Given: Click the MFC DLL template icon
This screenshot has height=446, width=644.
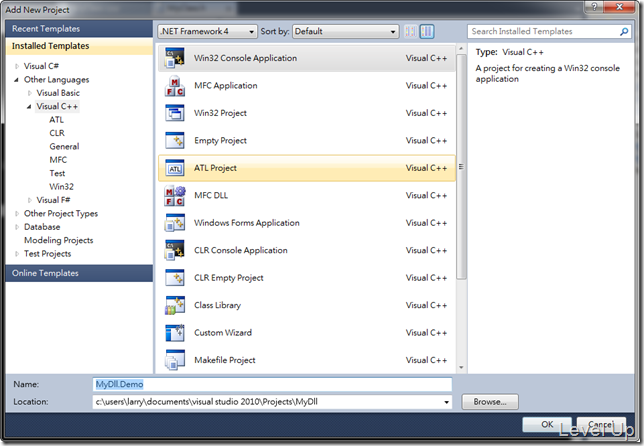Looking at the screenshot, I should pos(175,195).
